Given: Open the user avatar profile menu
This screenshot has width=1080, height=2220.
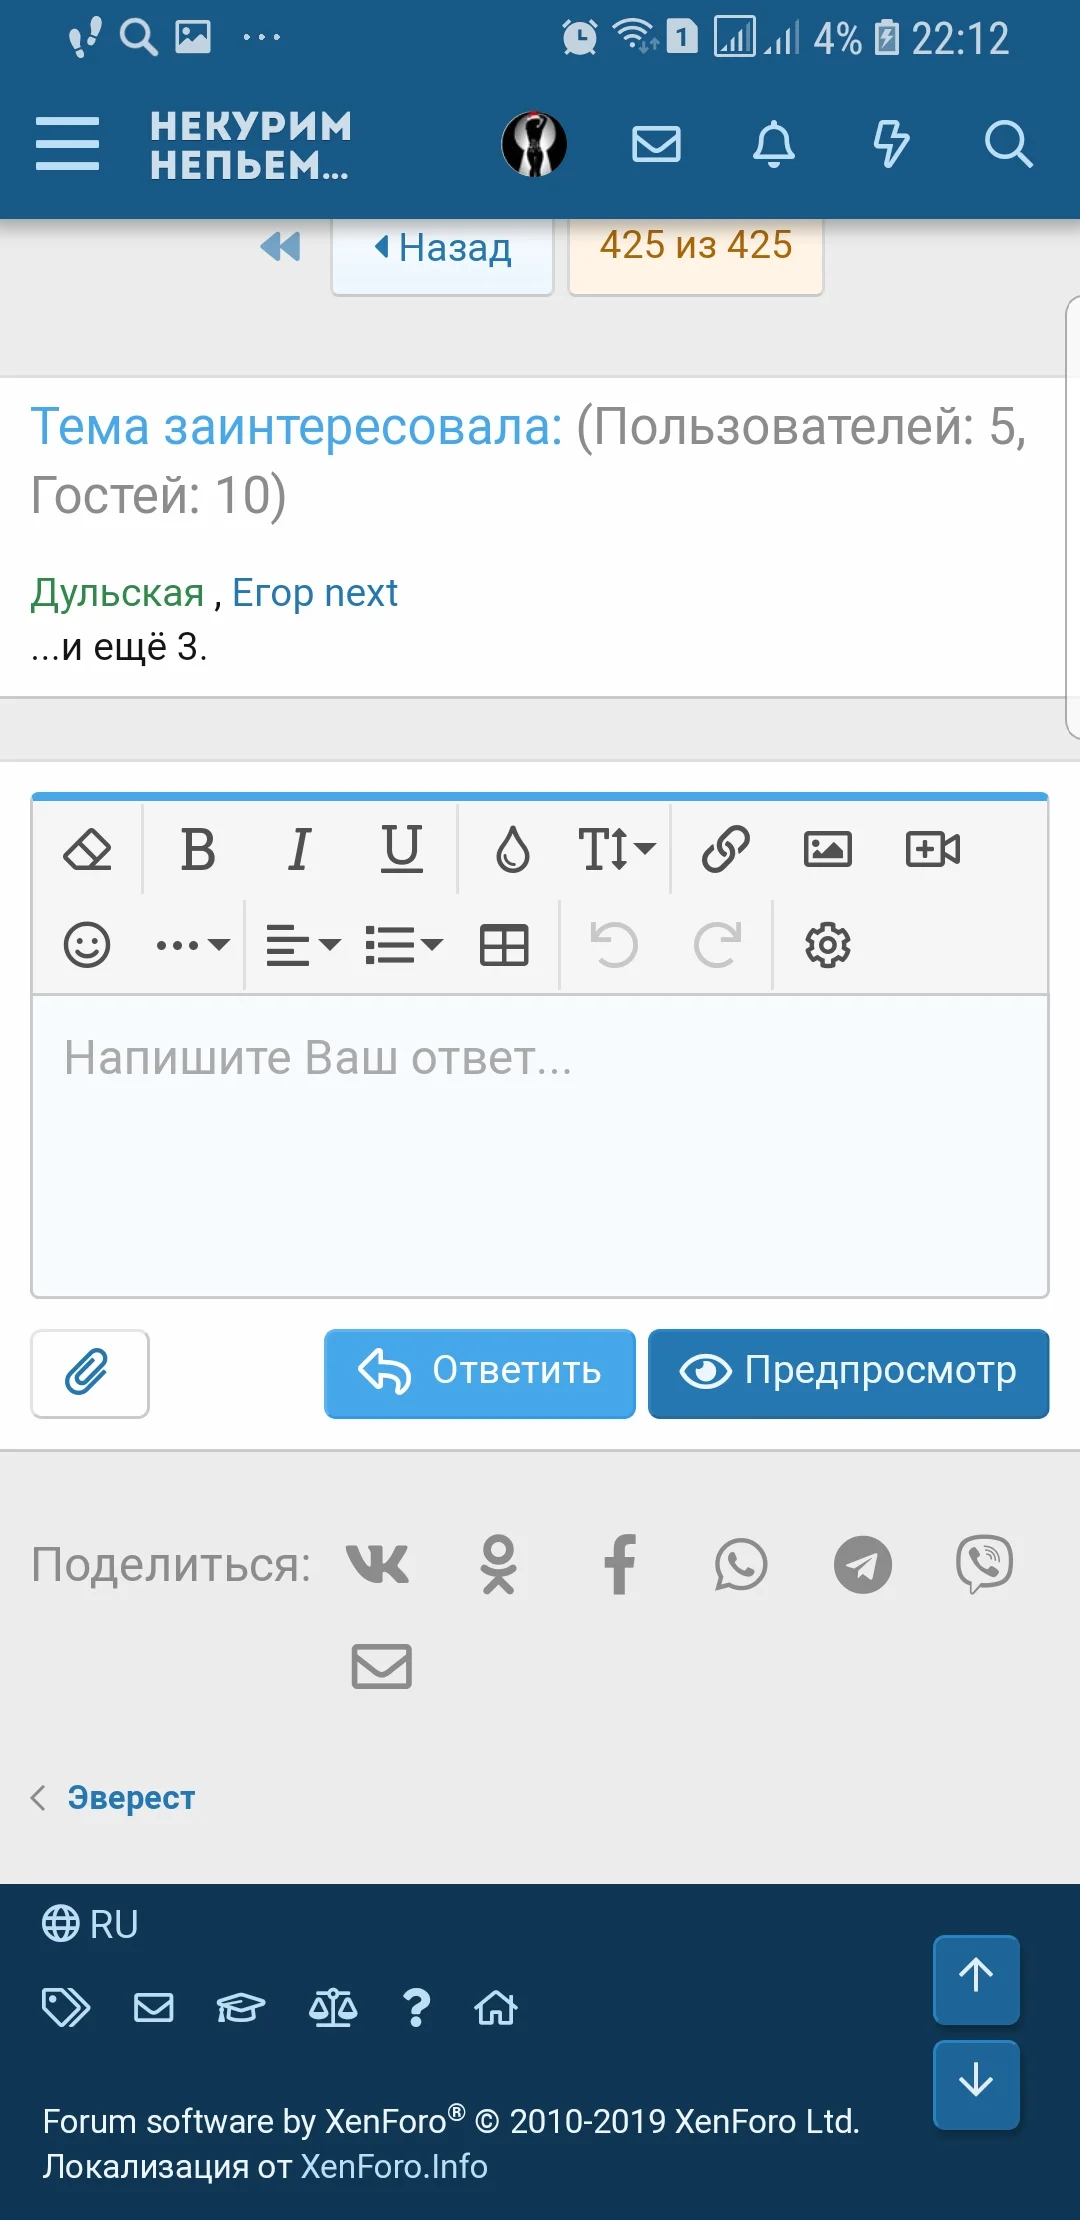Looking at the screenshot, I should coord(534,144).
